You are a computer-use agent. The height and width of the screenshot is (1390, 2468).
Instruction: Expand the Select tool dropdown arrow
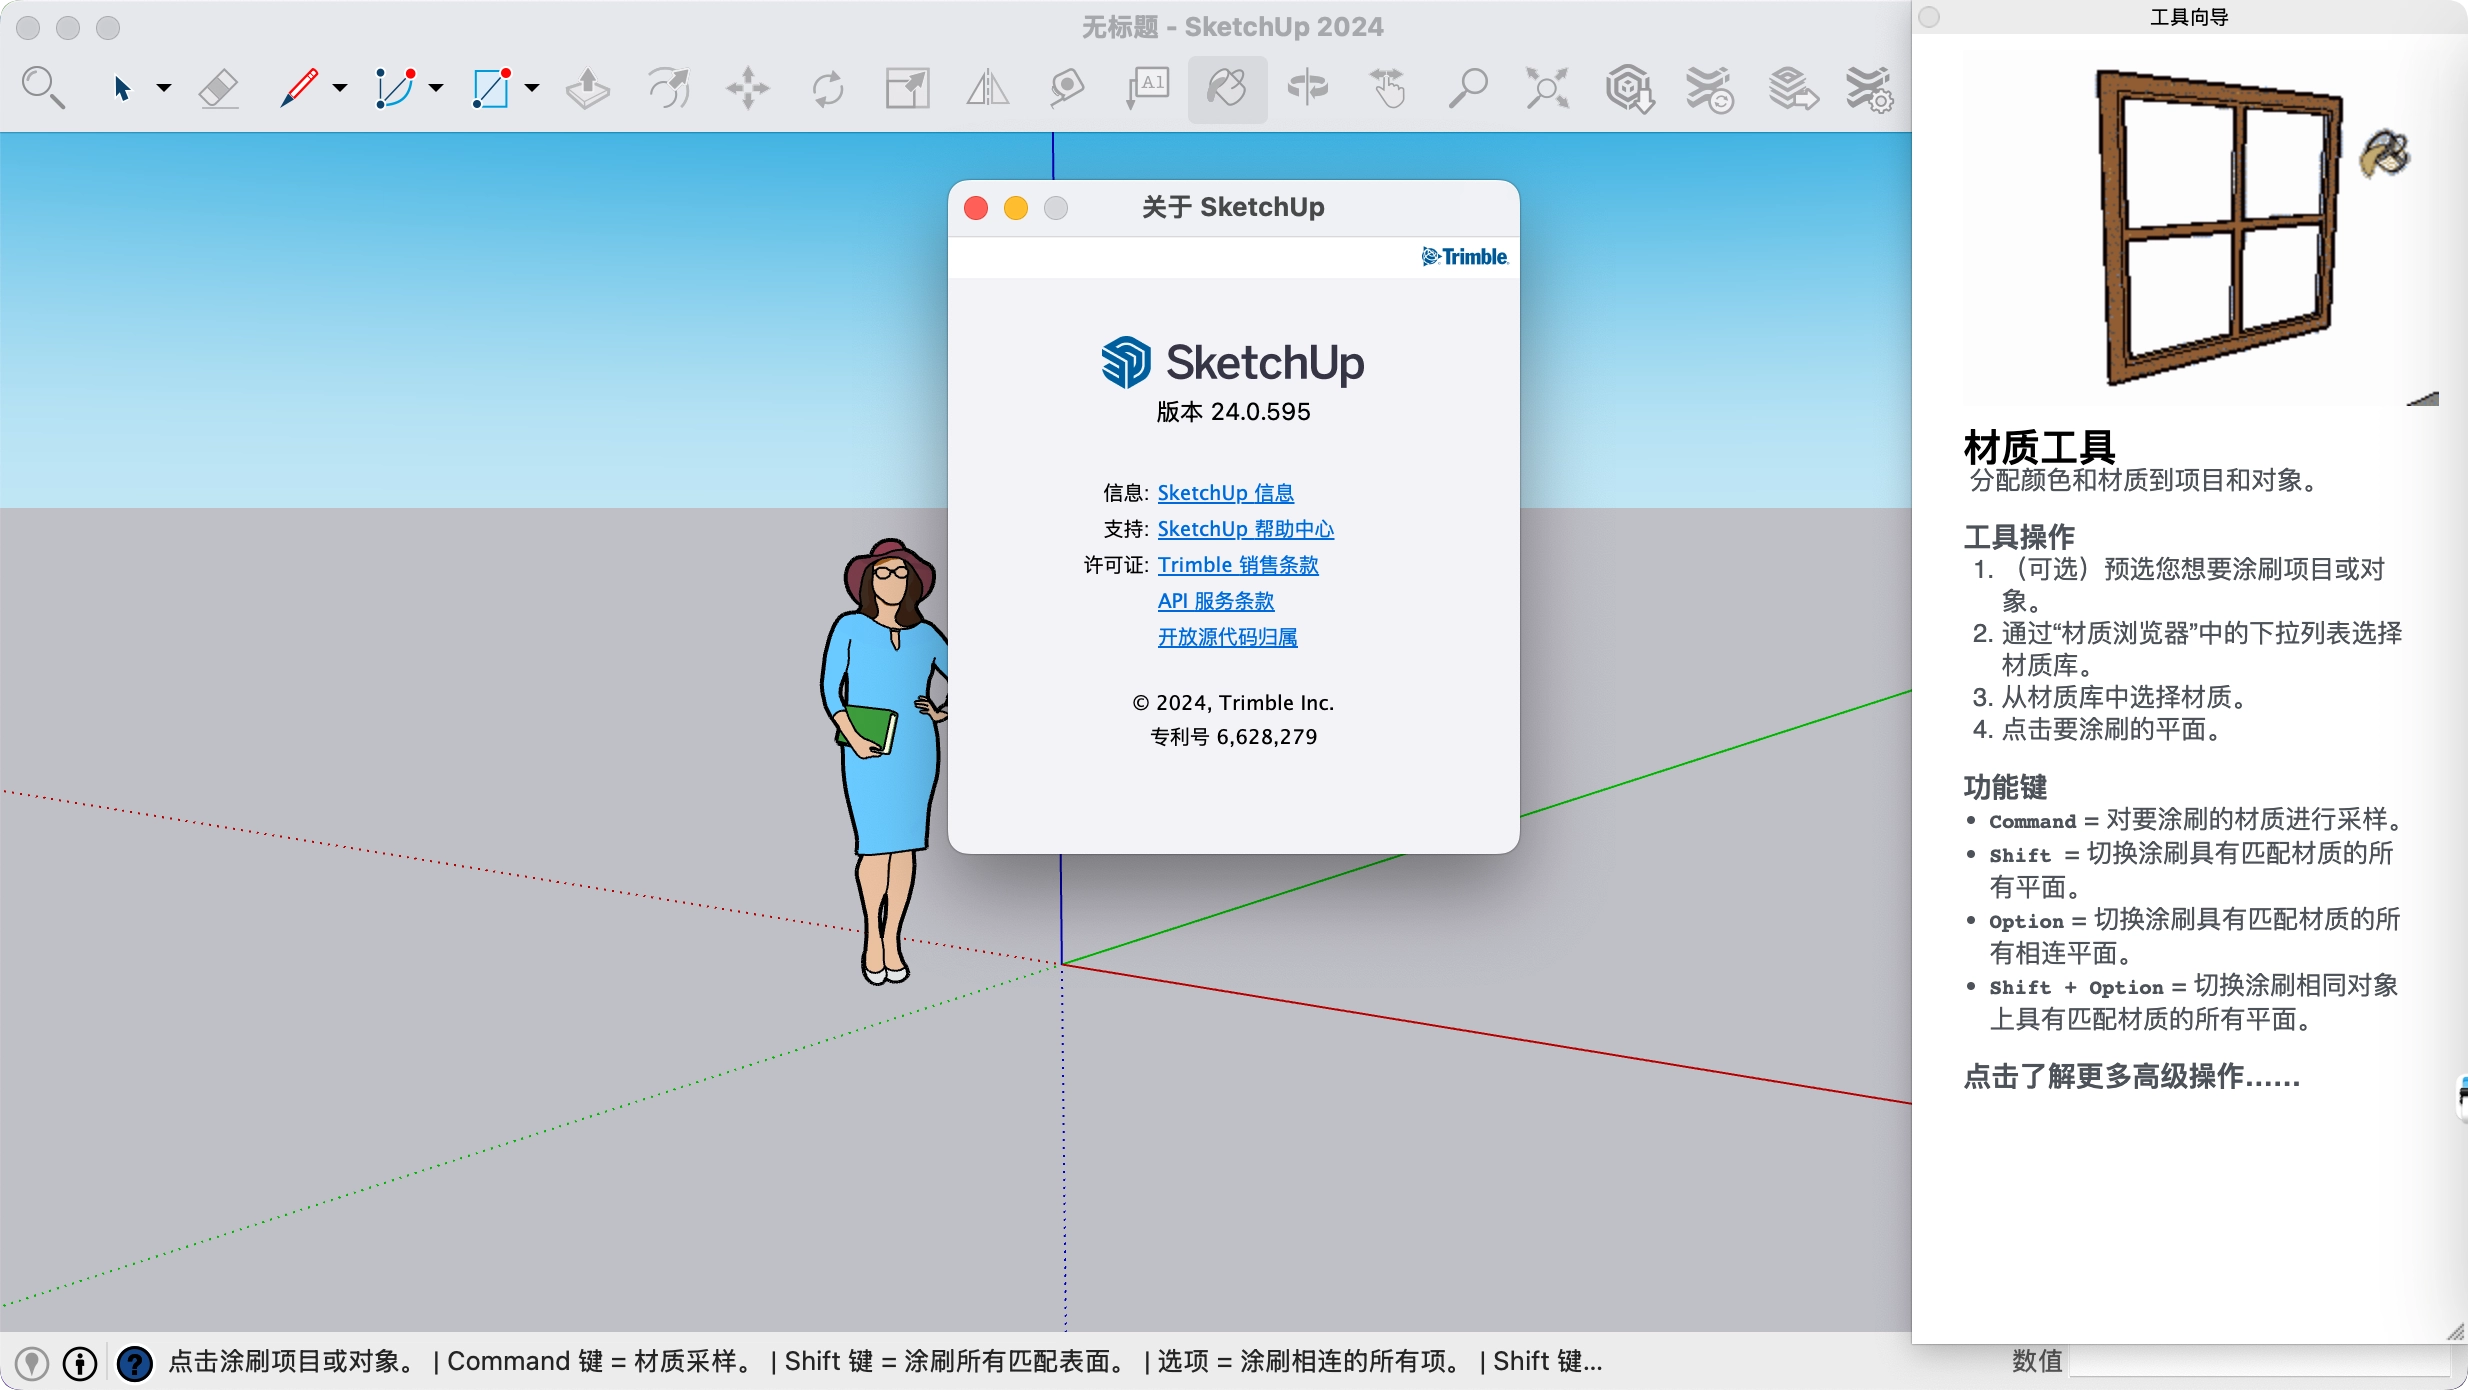click(164, 89)
